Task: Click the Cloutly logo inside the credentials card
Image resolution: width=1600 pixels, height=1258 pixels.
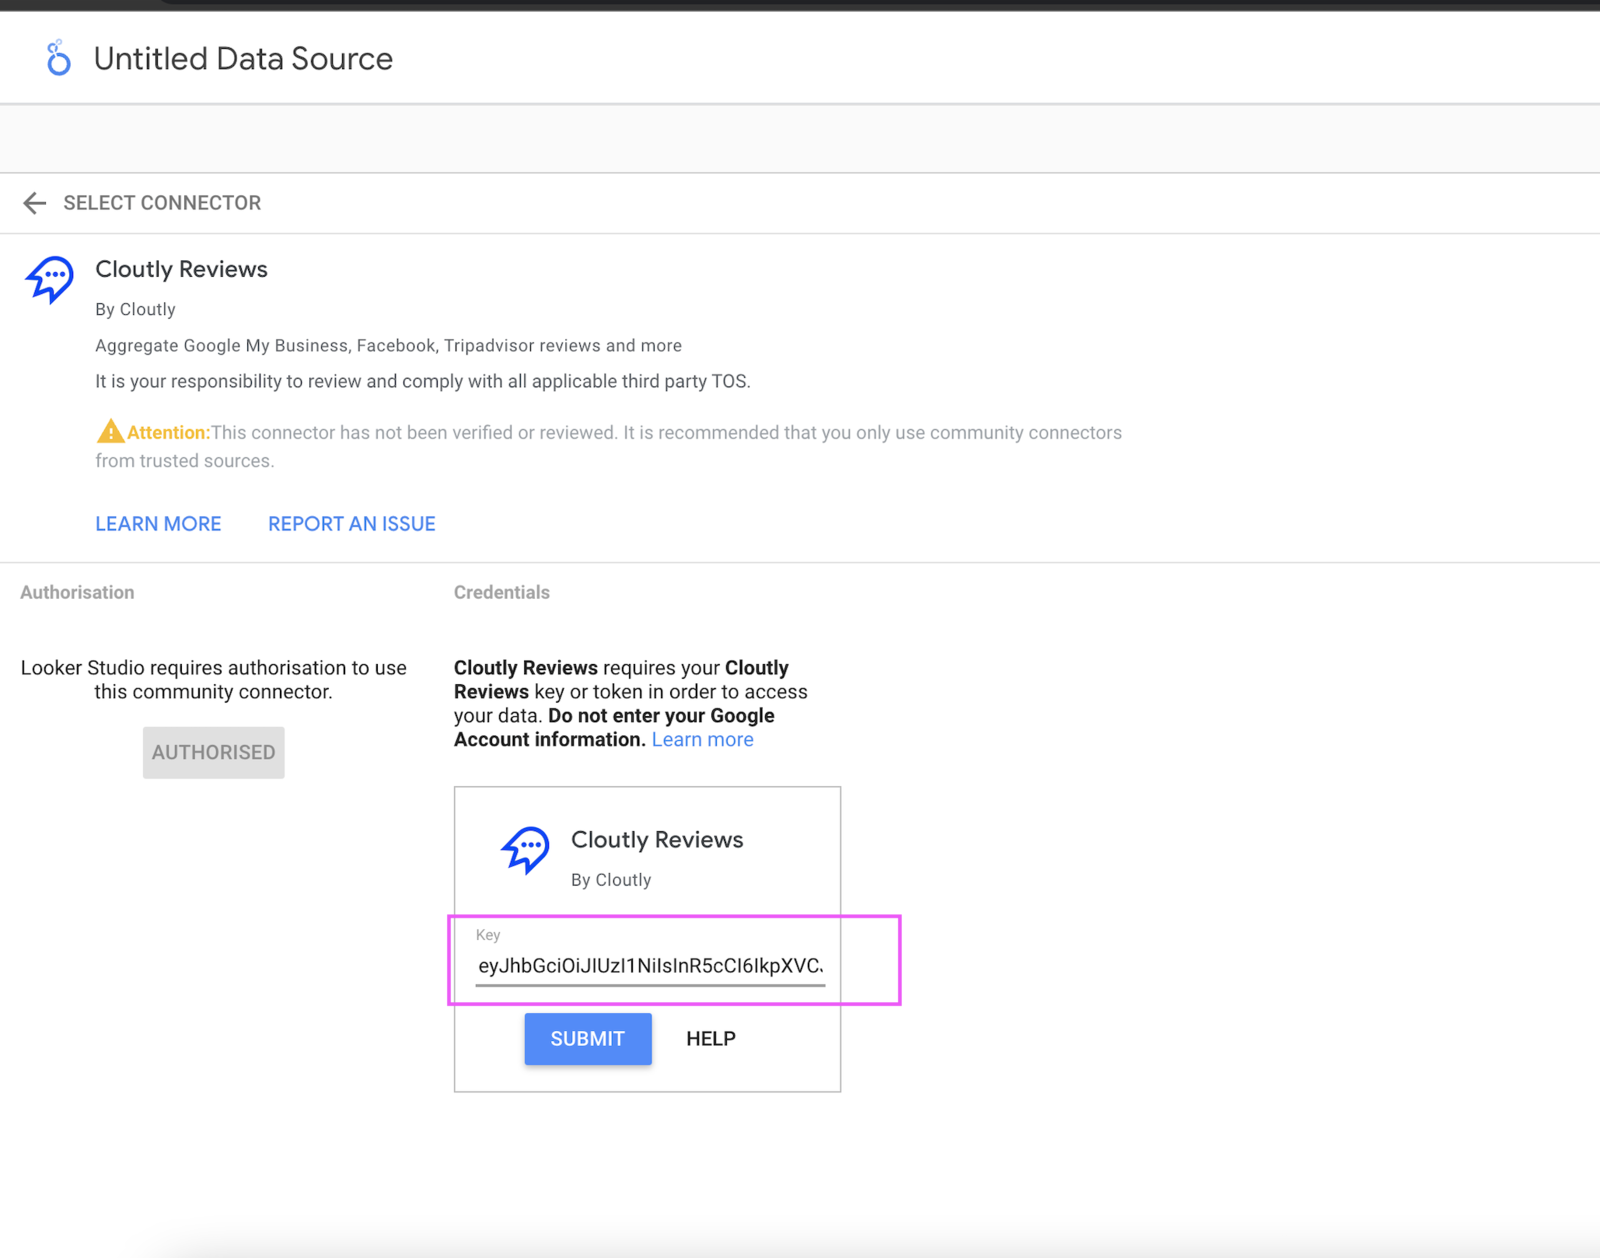Action: (x=525, y=850)
